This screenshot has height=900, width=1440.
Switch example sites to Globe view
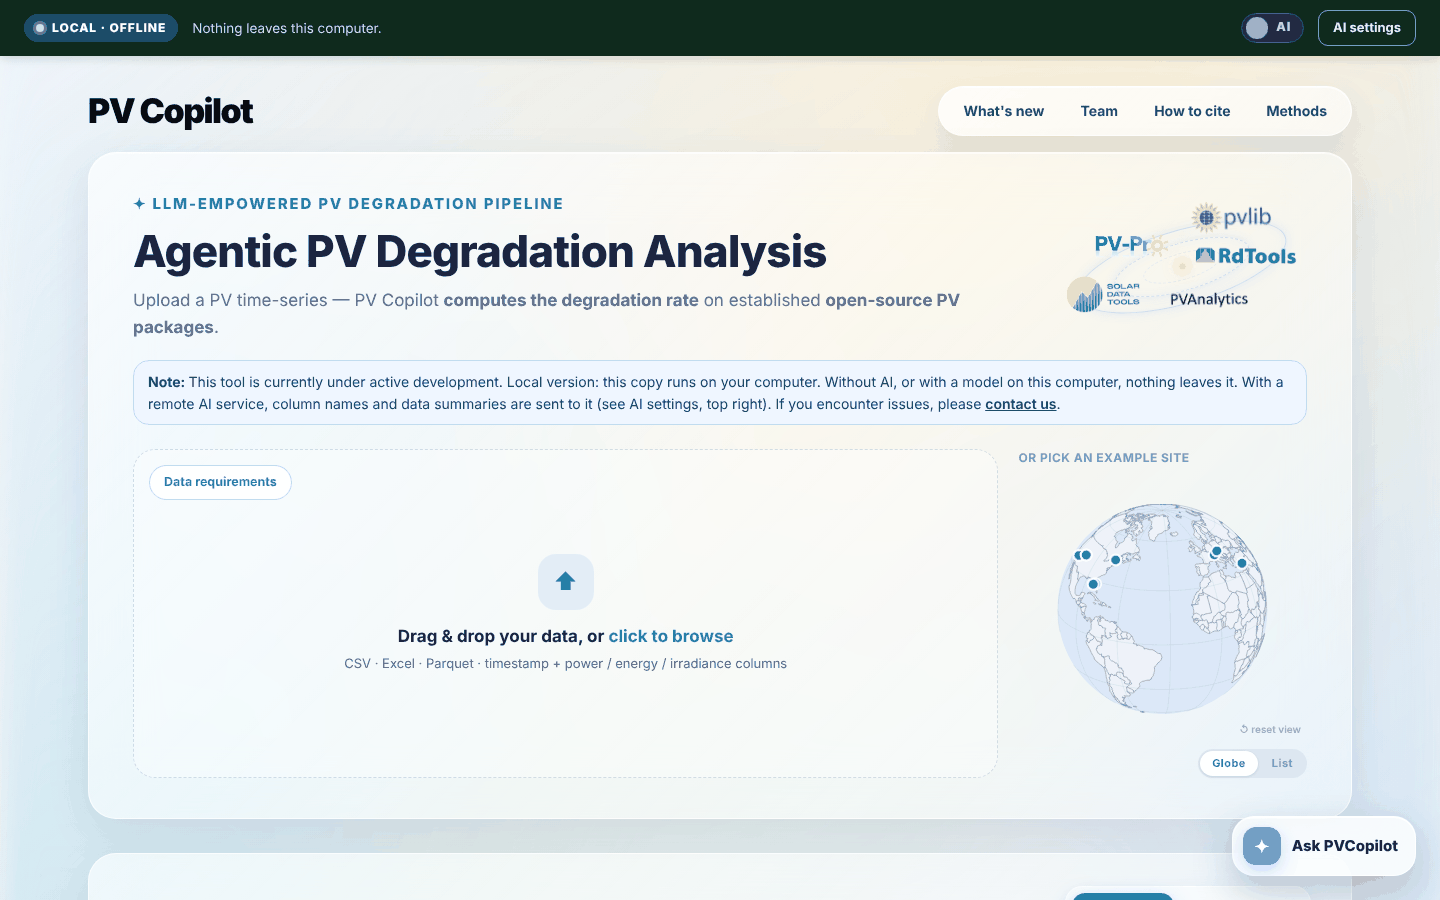point(1228,763)
